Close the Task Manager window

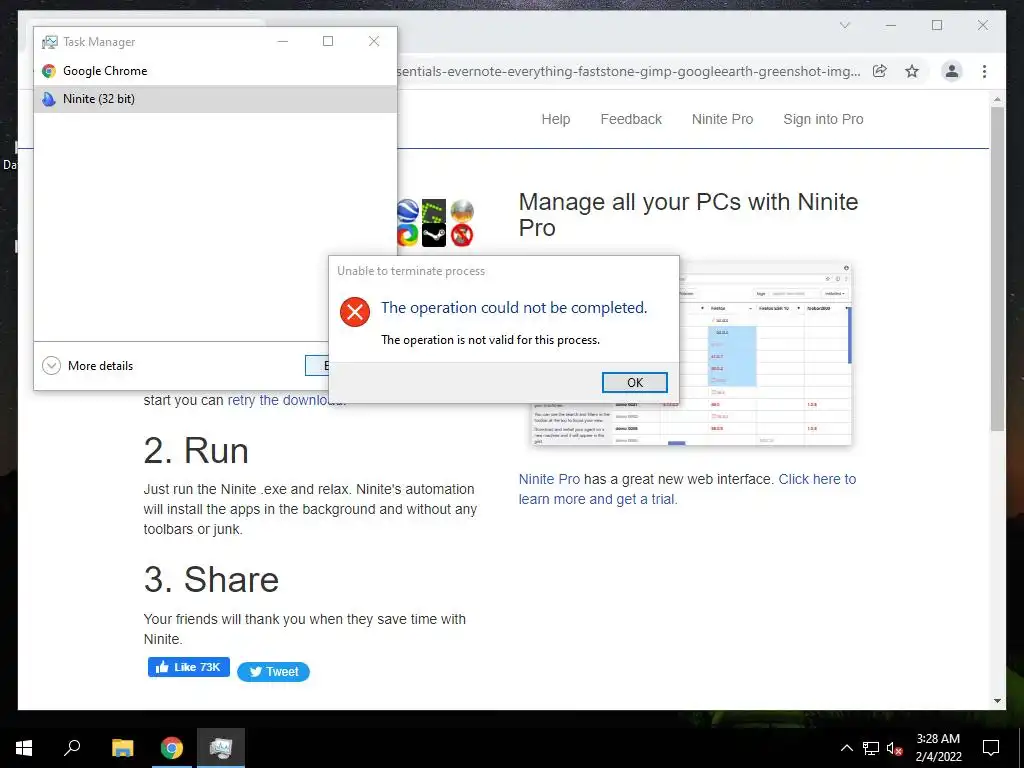coord(374,41)
